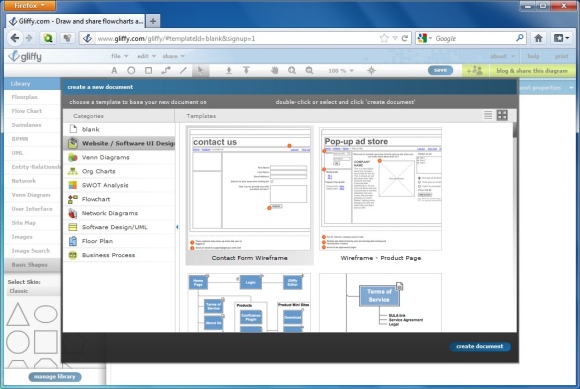Open the zoom percentage dropdown

(341, 71)
